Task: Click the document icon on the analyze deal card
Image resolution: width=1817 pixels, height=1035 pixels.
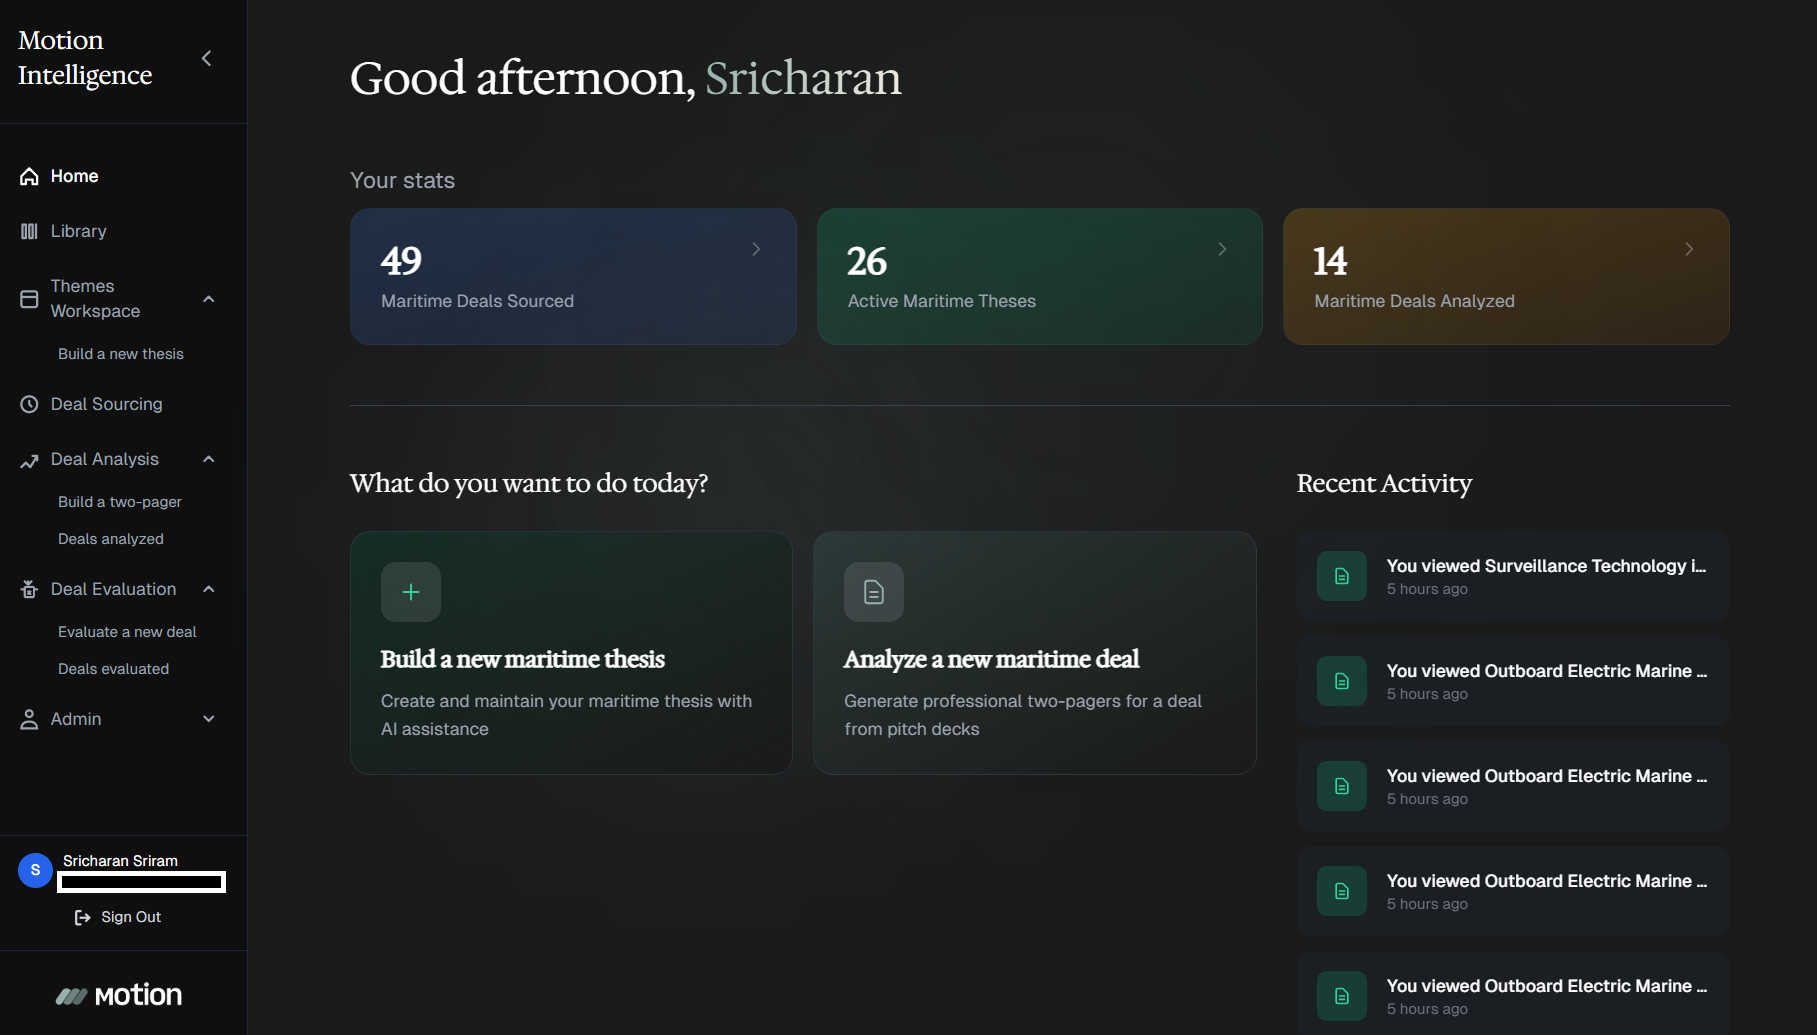Action: (x=873, y=592)
